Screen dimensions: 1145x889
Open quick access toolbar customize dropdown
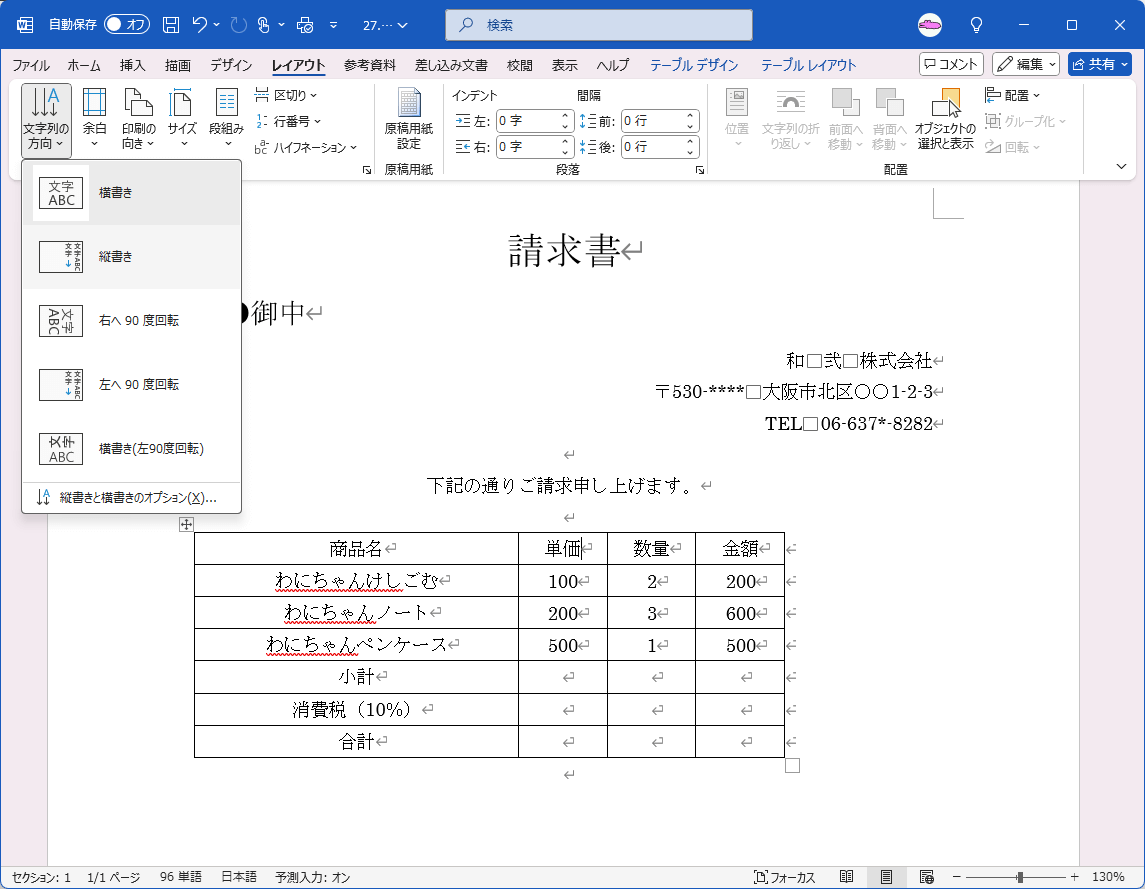click(x=333, y=25)
